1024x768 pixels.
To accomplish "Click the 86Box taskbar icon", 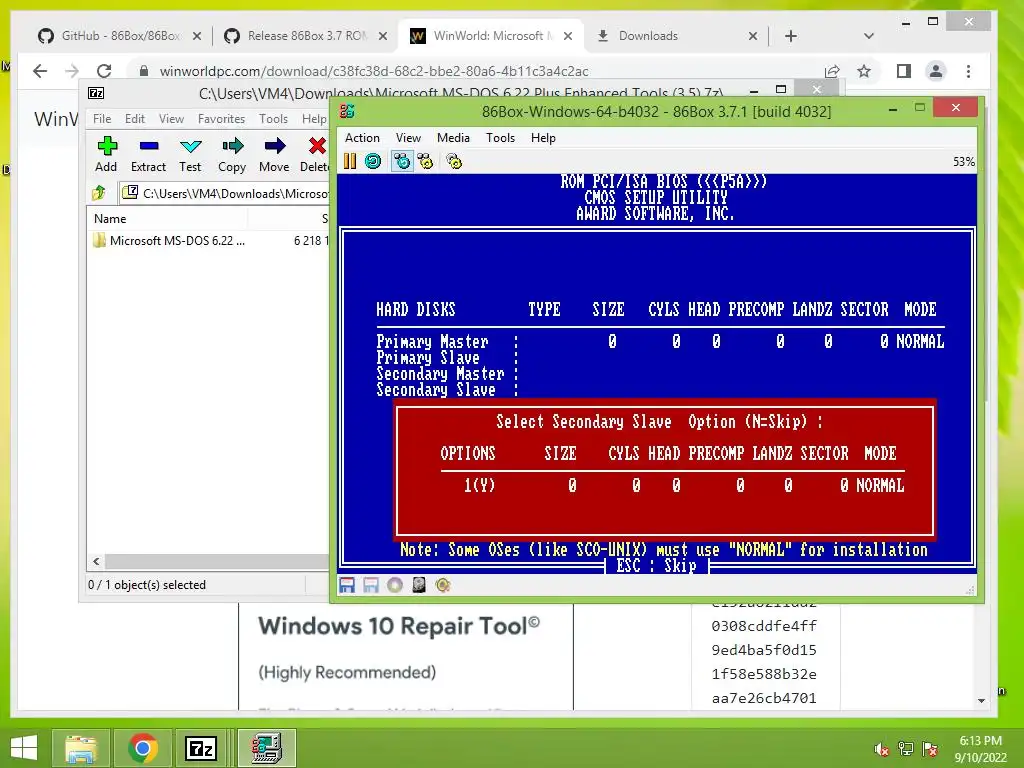I will (266, 748).
